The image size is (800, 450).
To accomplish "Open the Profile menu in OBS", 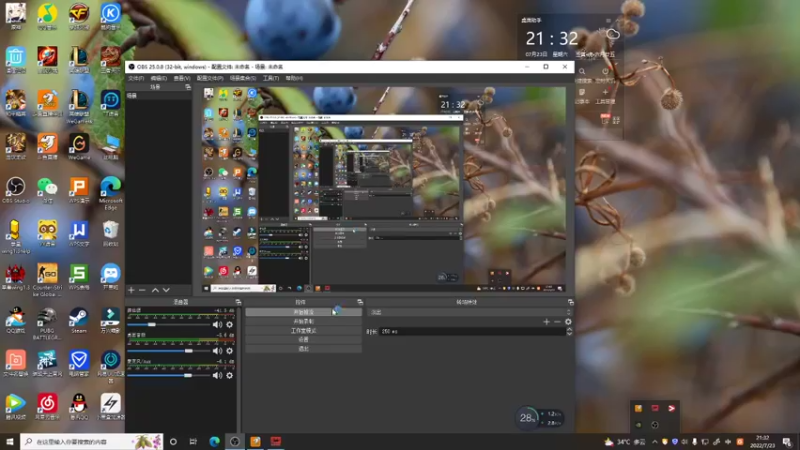I will tap(210, 78).
